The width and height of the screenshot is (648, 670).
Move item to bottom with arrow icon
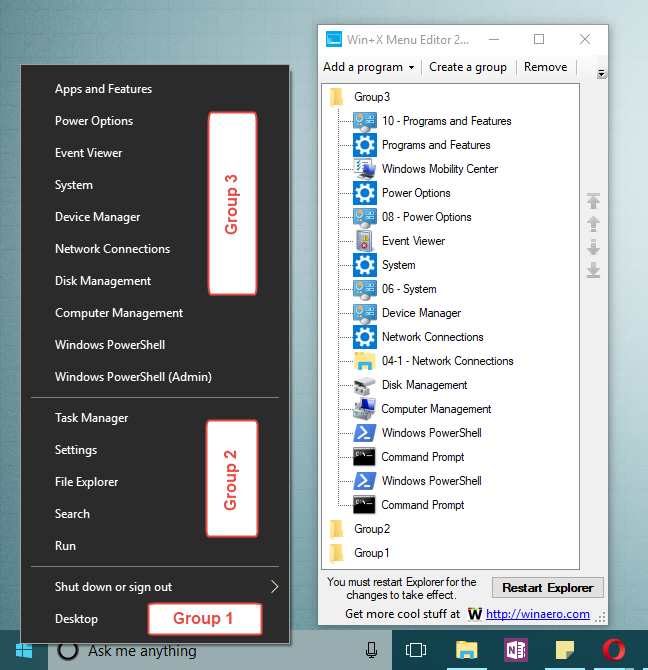(593, 270)
